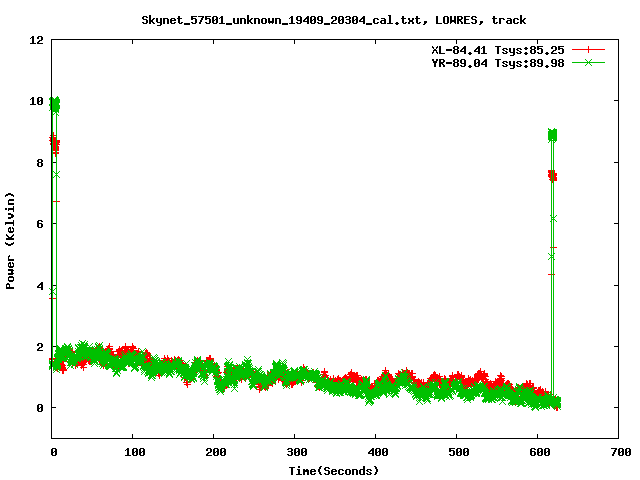Click the plot title 'Skynet_57501_unknown_19409_20304_cal.txt, LOWRES, track'

[333, 20]
